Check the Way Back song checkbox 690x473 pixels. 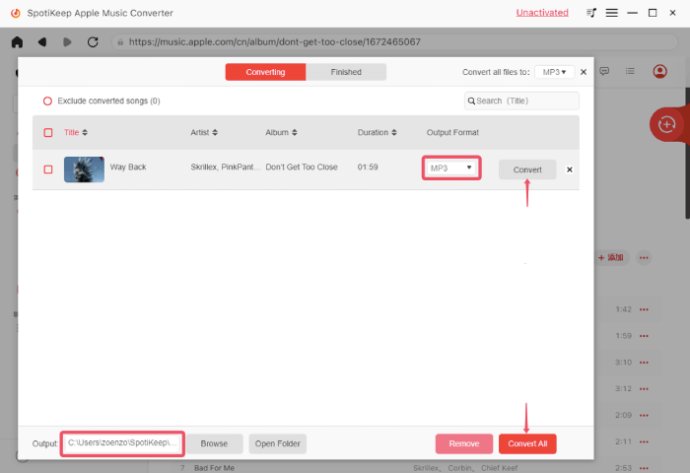tap(48, 169)
